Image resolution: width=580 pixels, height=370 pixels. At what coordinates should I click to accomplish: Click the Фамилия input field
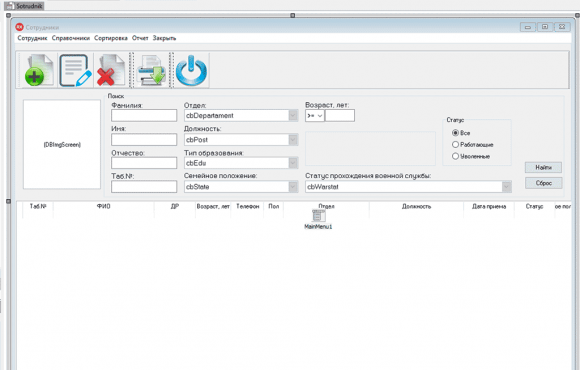click(144, 115)
